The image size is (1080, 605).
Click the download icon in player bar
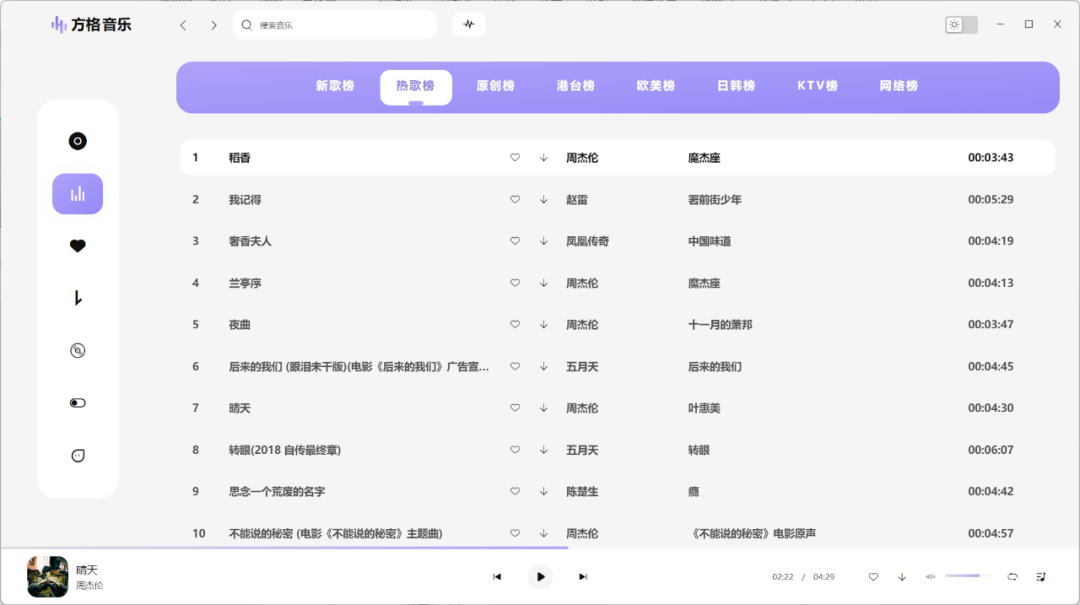902,577
